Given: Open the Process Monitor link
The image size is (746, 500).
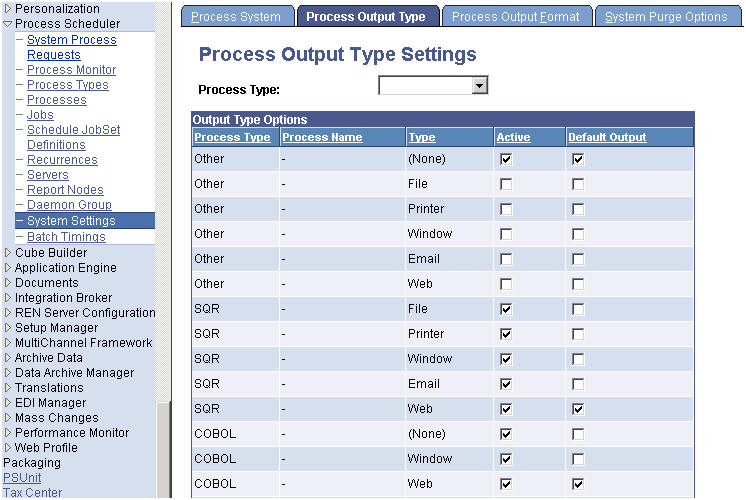Looking at the screenshot, I should pos(71,70).
